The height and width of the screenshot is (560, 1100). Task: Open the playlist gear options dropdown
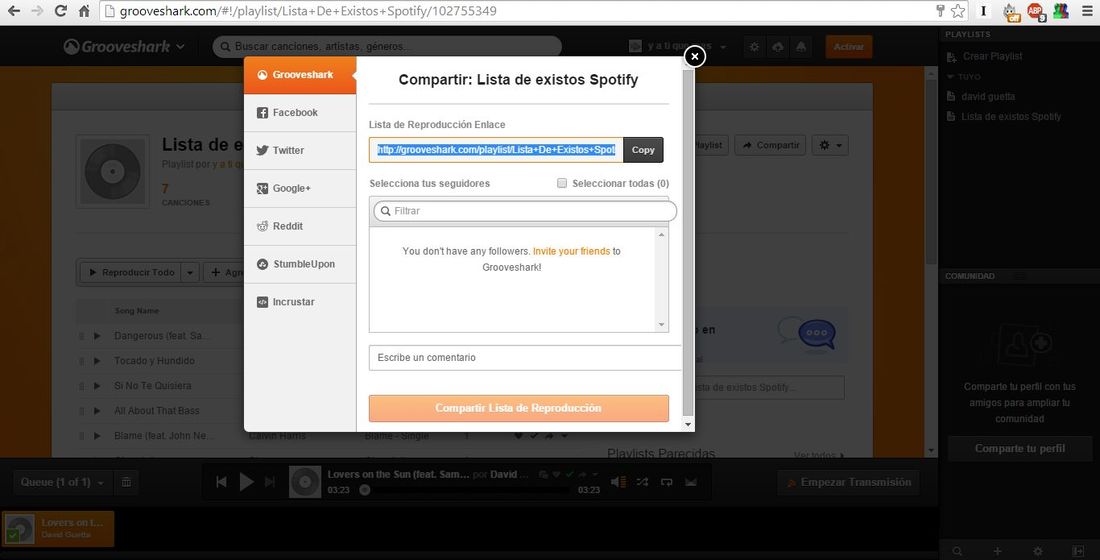[x=830, y=145]
